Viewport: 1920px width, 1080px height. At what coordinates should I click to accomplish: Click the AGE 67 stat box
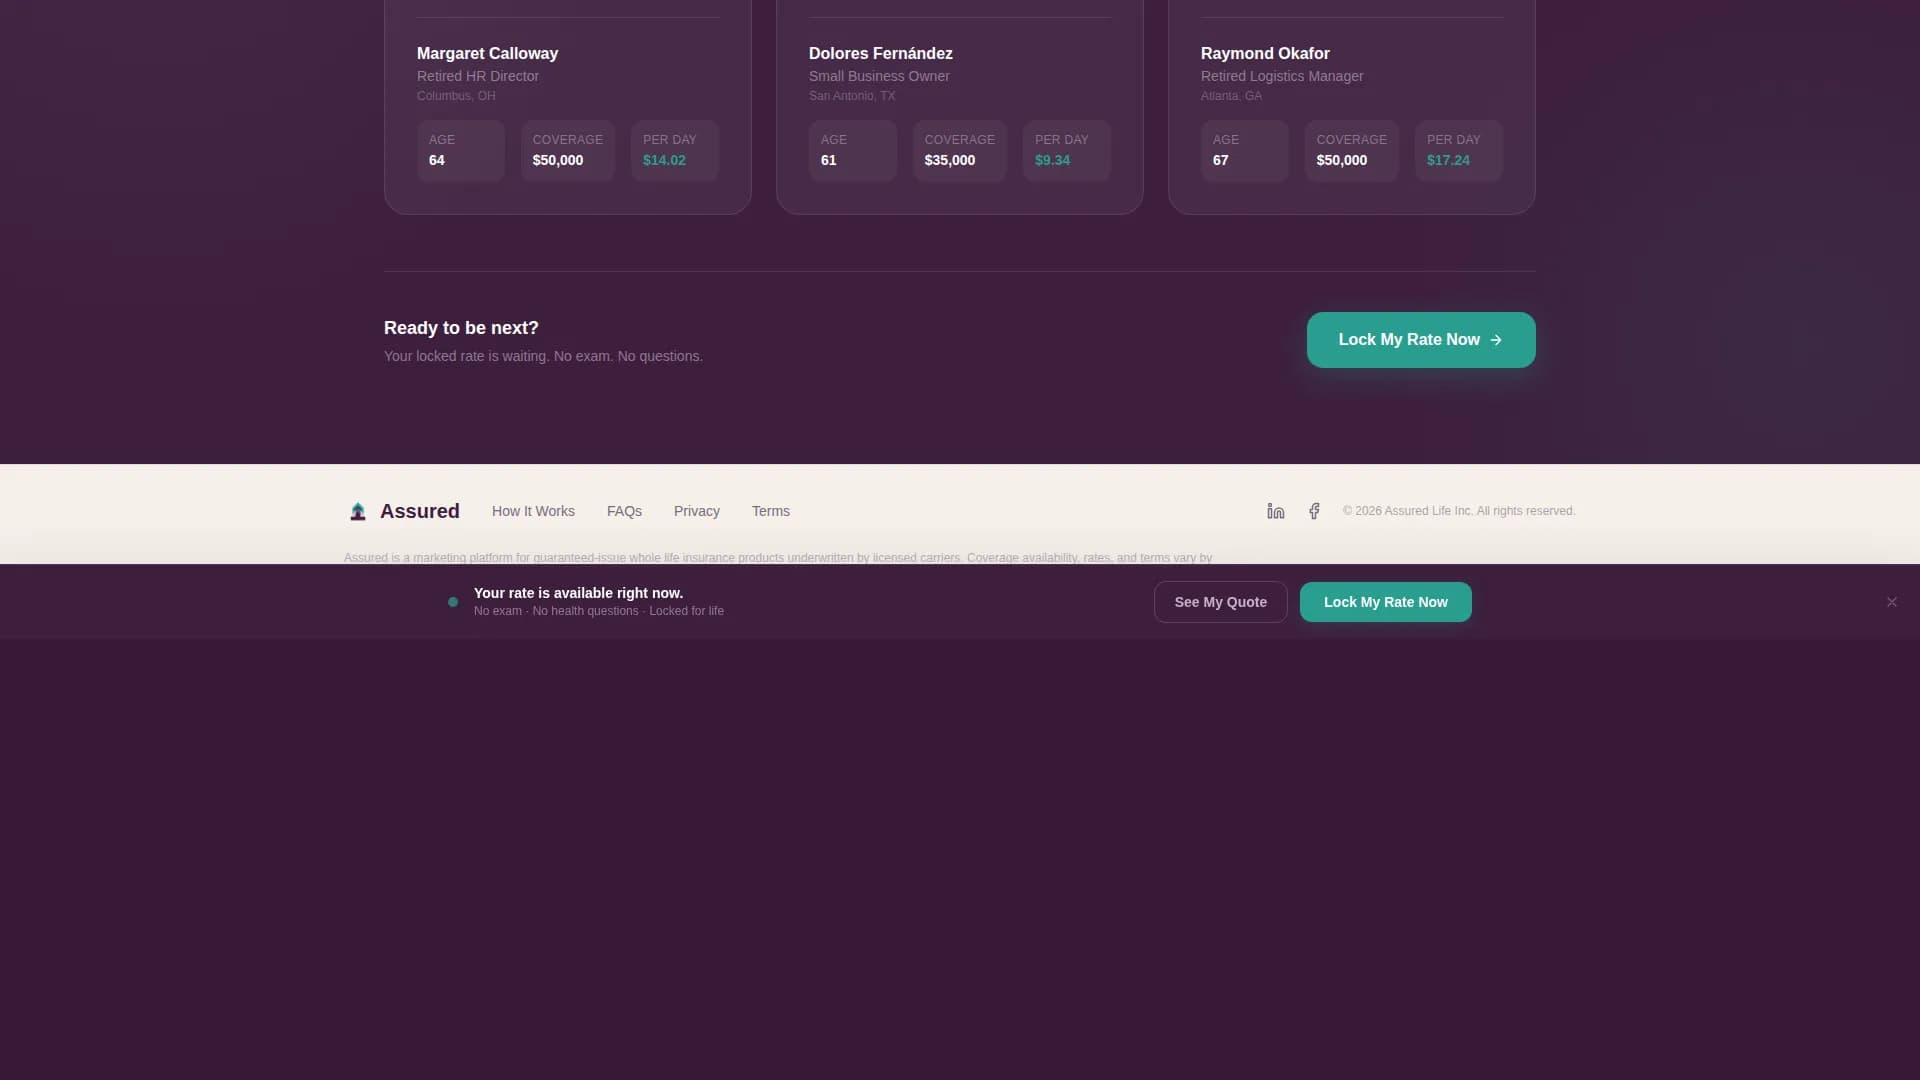click(1244, 151)
